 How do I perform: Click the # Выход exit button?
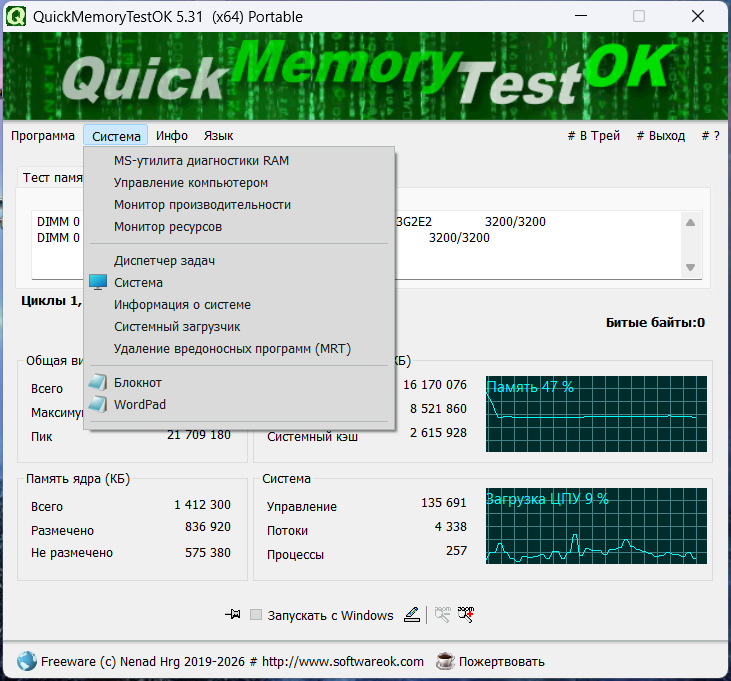pos(660,136)
